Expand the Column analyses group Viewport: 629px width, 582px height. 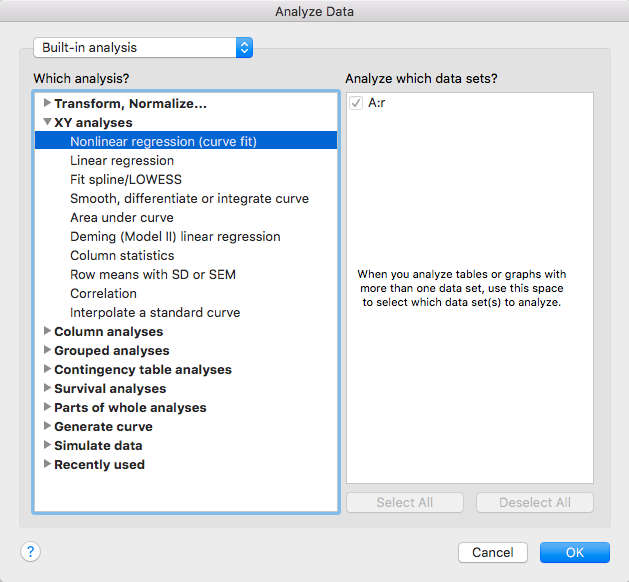tap(47, 331)
